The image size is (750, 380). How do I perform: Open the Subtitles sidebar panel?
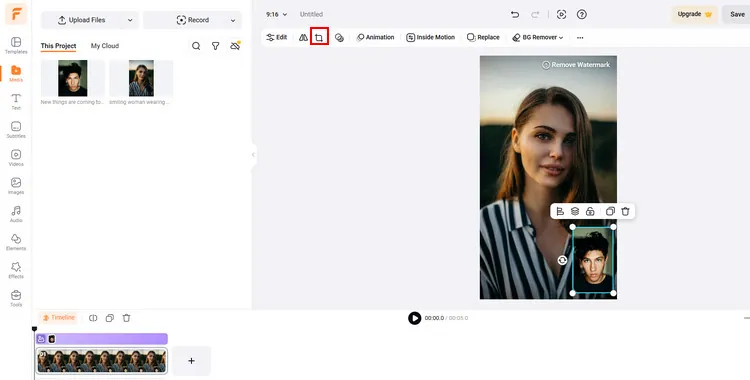click(16, 130)
